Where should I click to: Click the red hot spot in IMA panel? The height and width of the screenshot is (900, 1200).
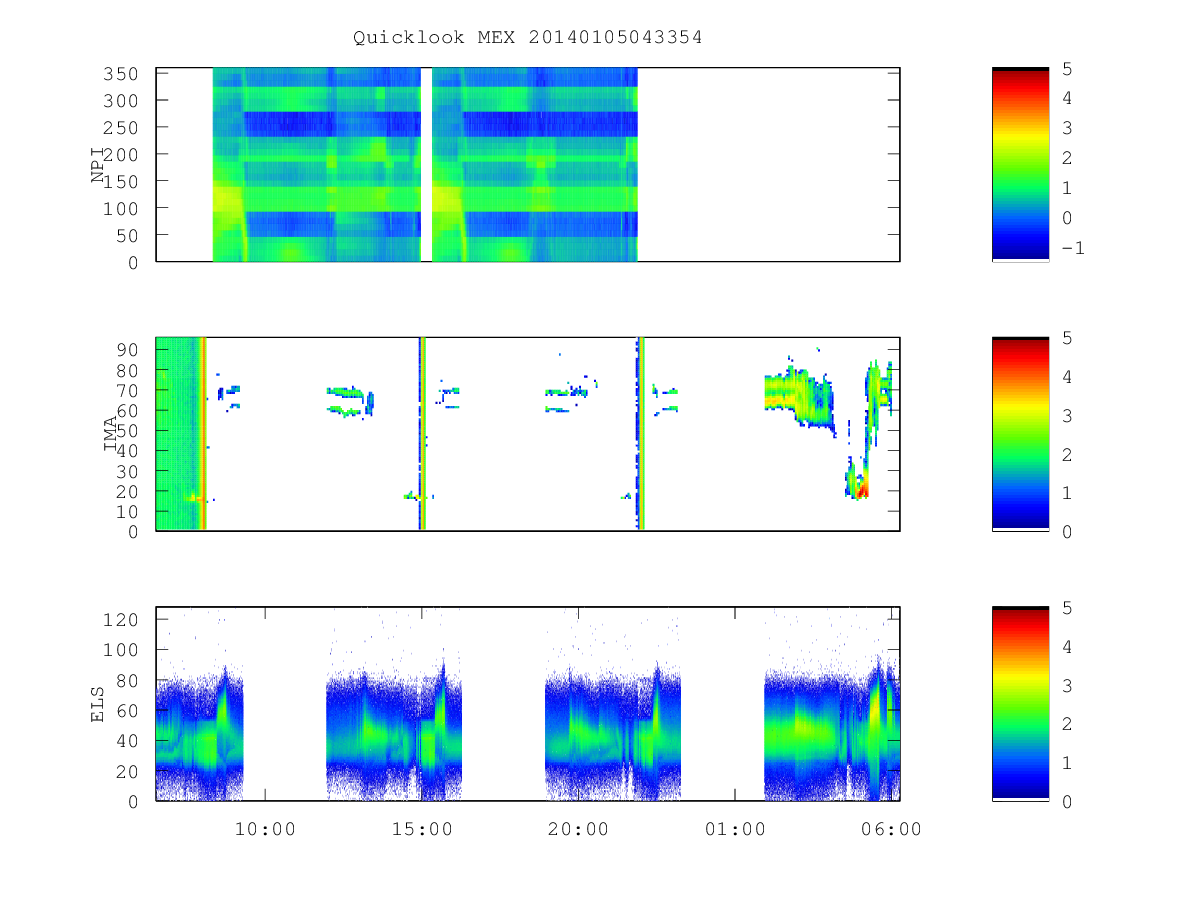862,490
